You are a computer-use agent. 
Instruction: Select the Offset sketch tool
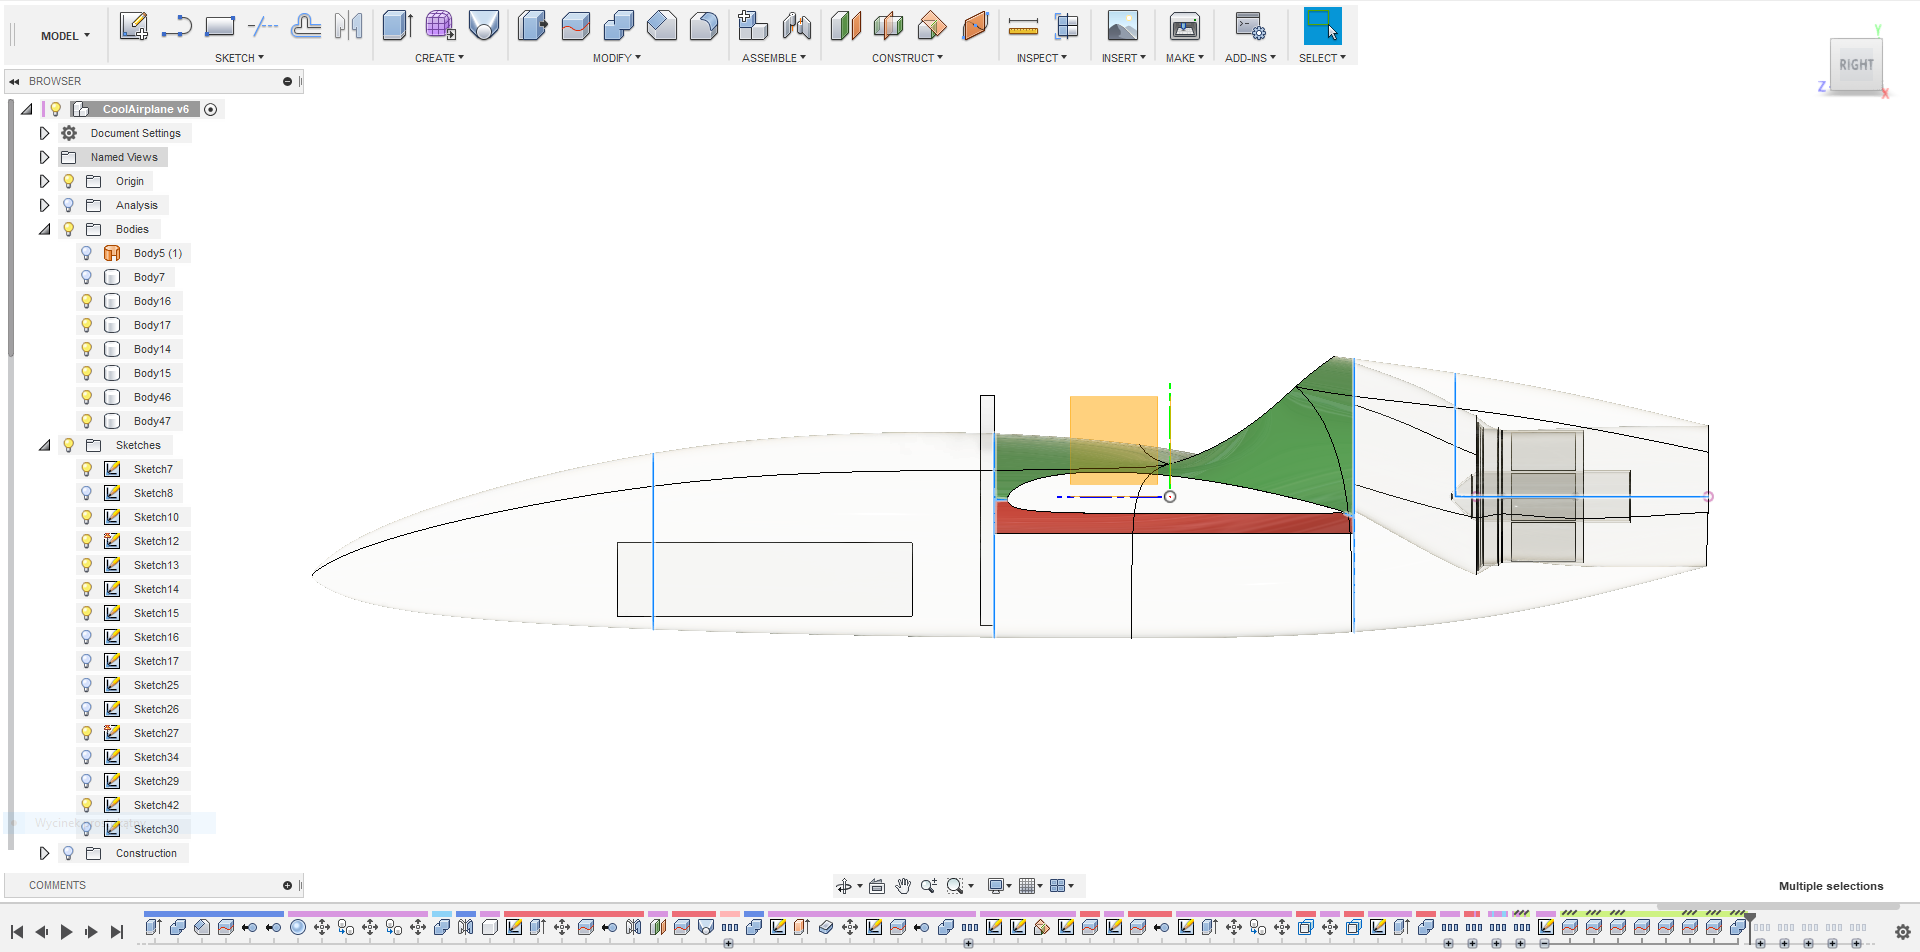305,26
